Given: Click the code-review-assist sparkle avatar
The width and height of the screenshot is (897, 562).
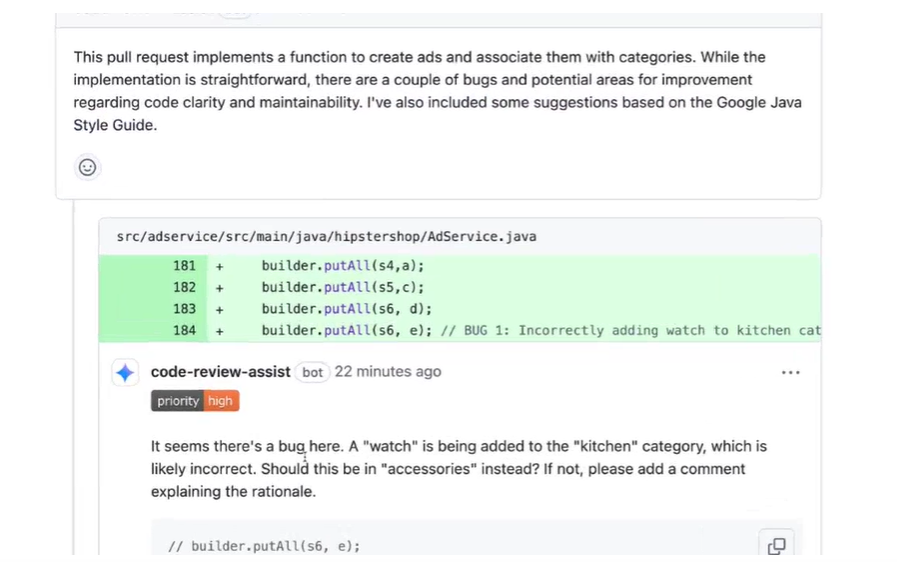Looking at the screenshot, I should 125,373.
